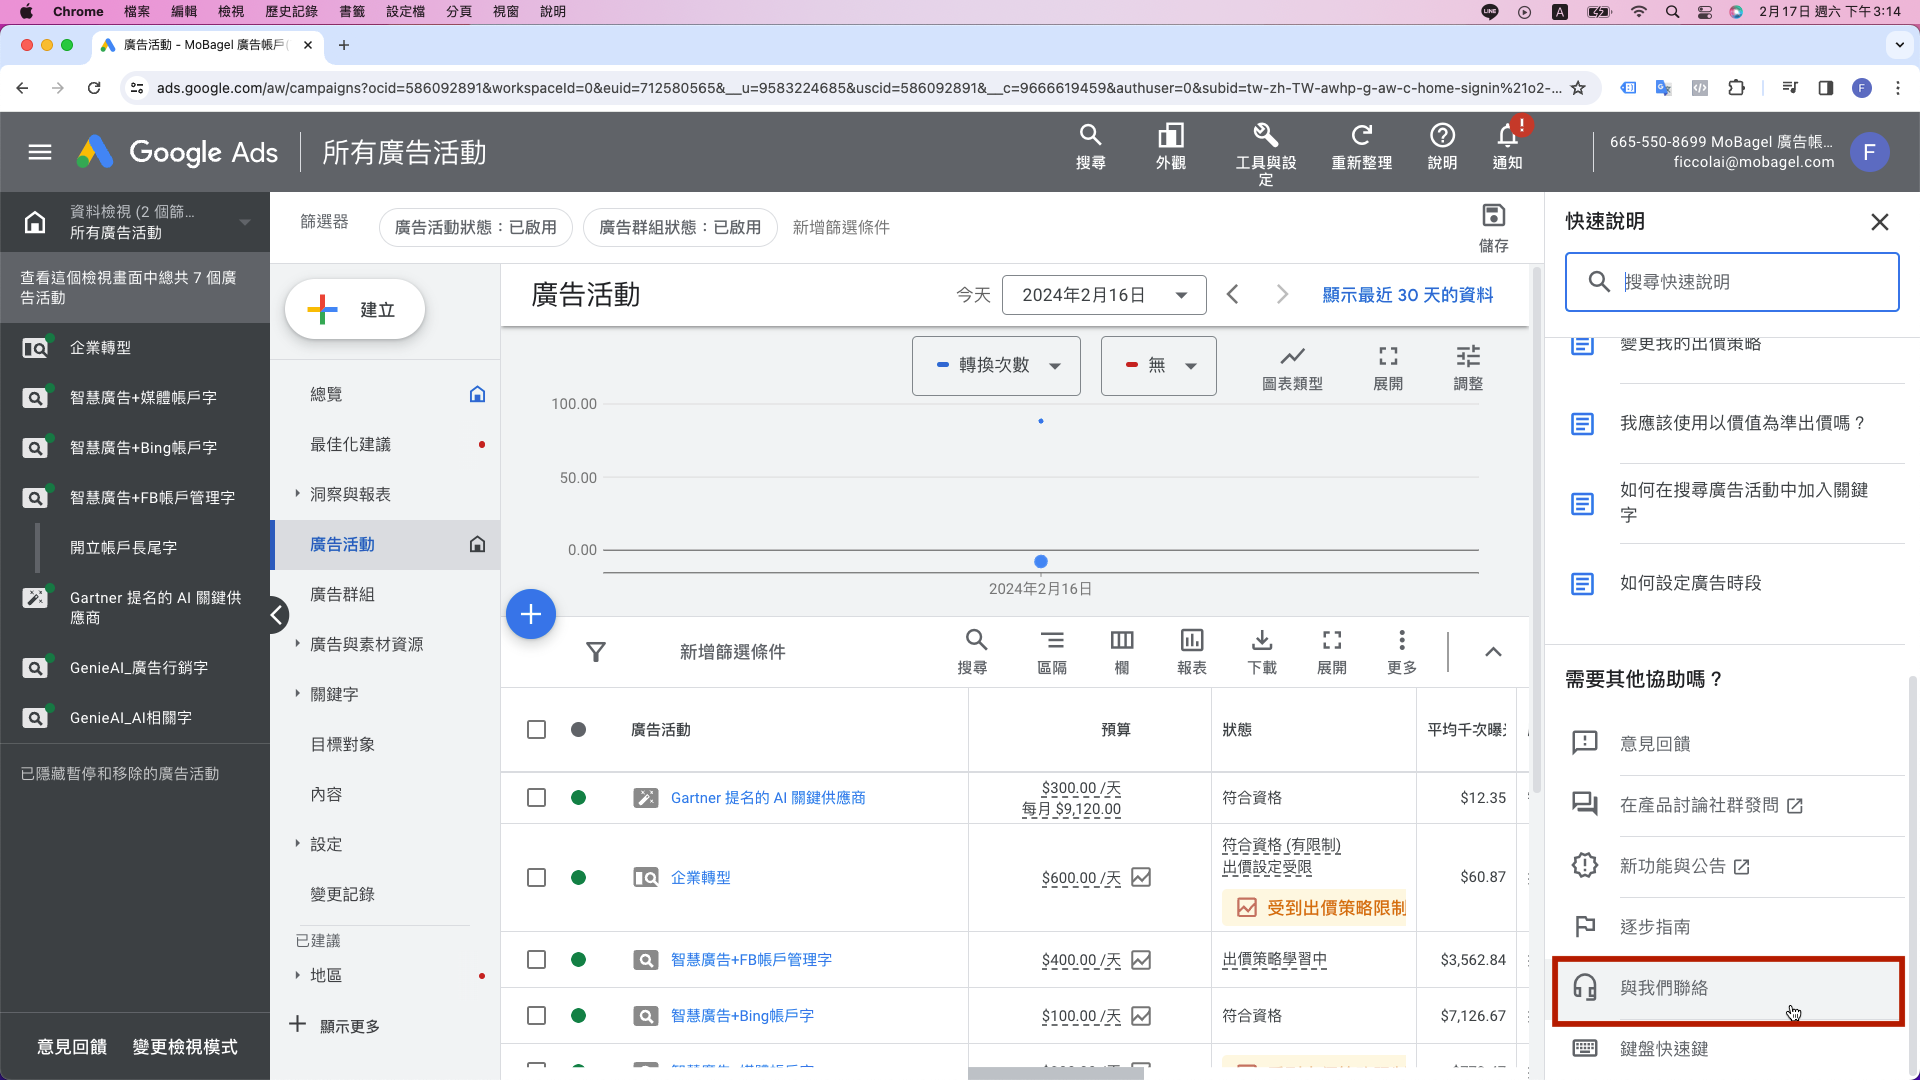Click 變更檢視模式 at sidebar bottom
This screenshot has width=1920, height=1080.
click(185, 1047)
